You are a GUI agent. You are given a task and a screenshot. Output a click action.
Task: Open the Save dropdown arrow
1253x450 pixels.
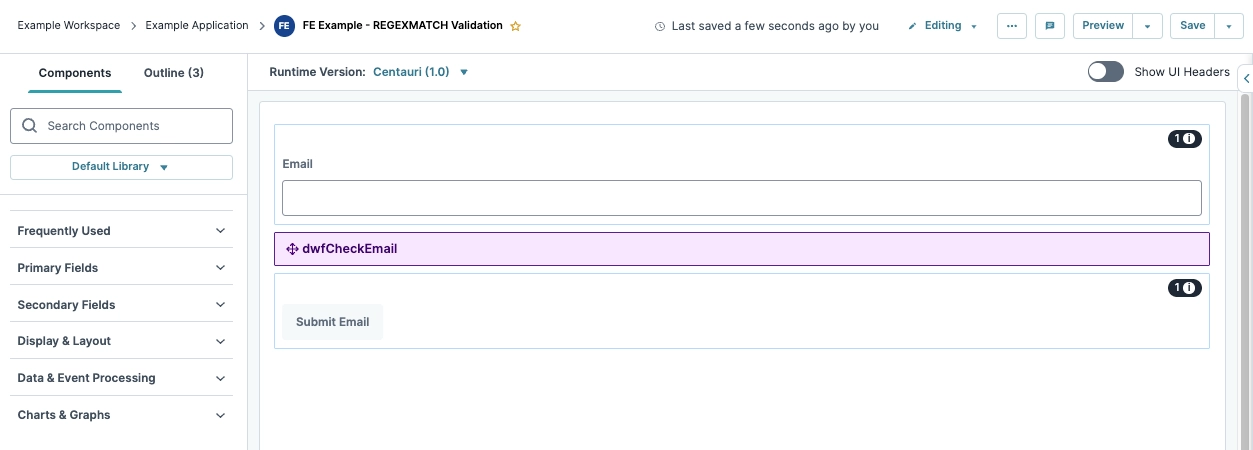point(1230,26)
